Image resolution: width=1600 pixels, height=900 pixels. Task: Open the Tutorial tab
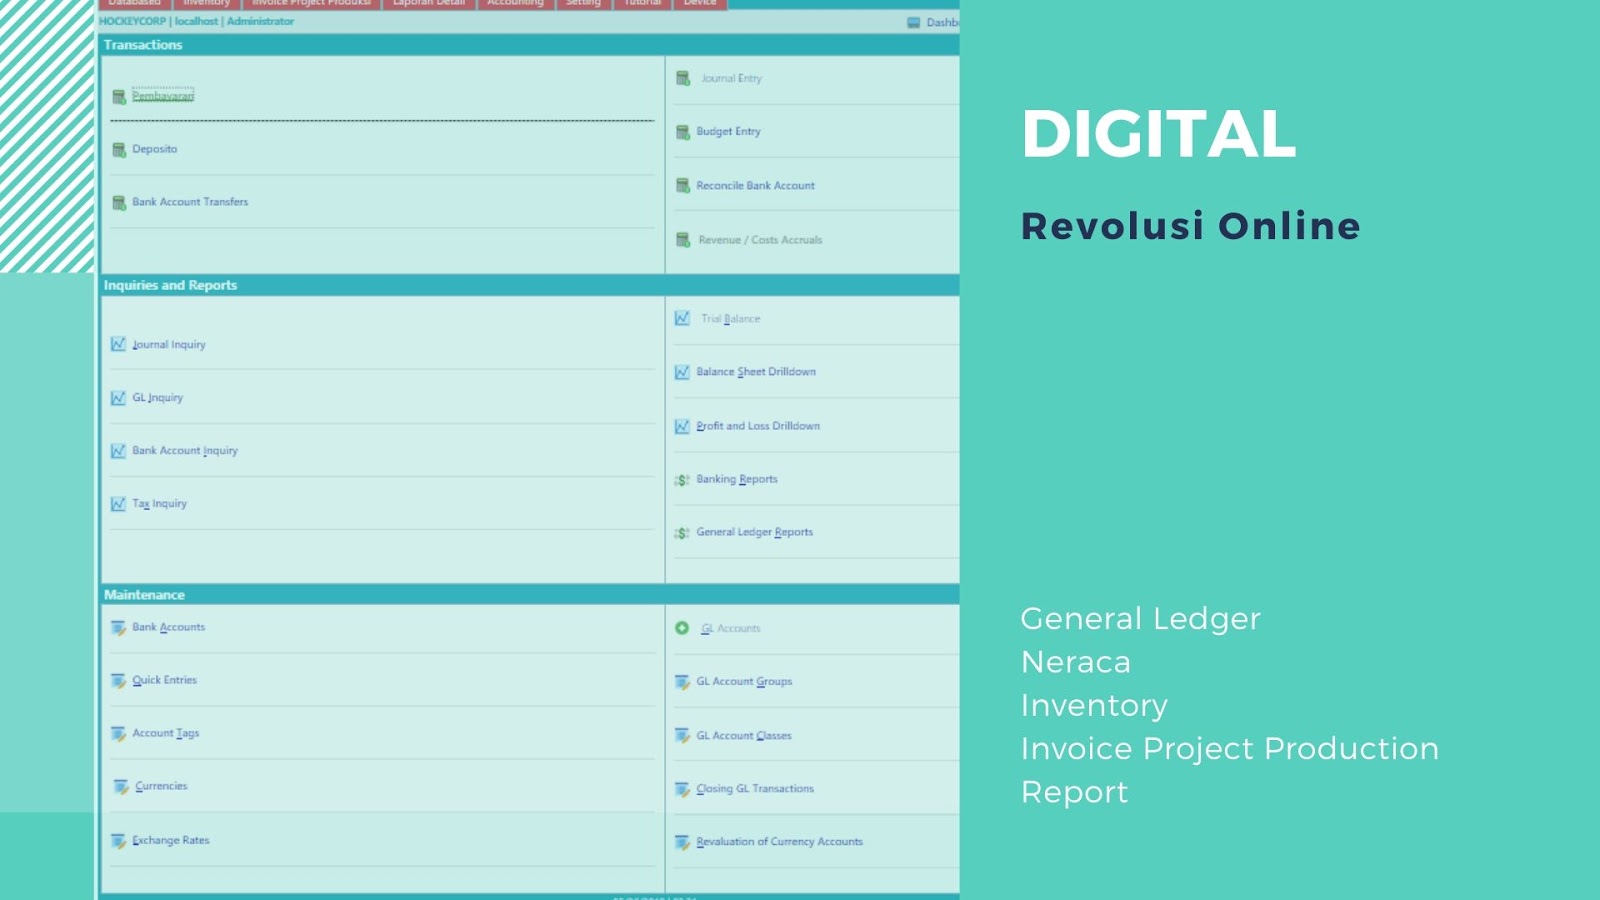pyautogui.click(x=643, y=4)
